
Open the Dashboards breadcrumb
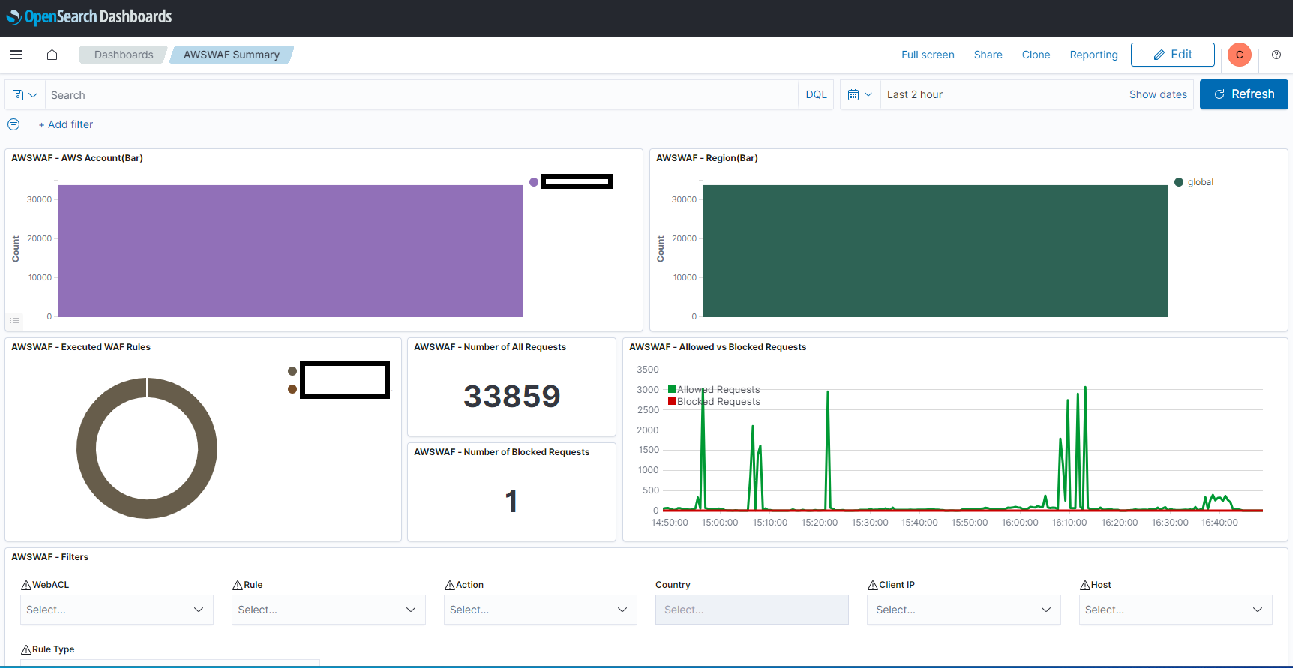pos(123,55)
